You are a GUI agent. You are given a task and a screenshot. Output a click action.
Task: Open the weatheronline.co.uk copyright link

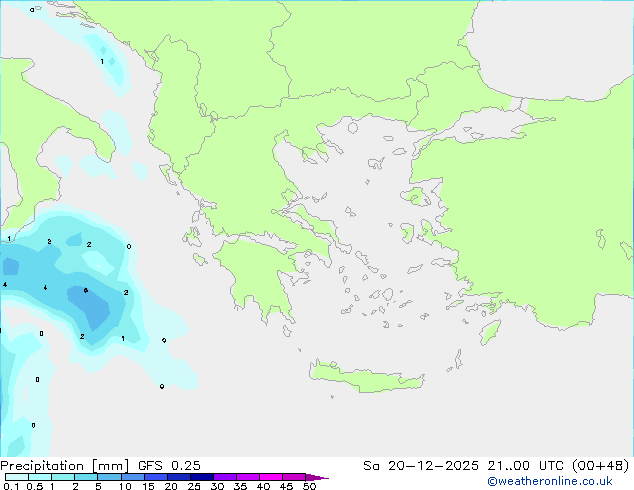tap(550, 481)
